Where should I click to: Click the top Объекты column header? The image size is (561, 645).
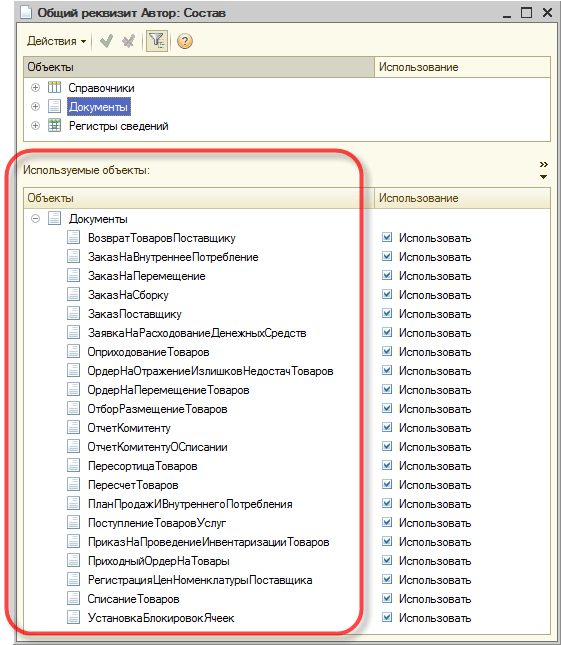pos(199,67)
